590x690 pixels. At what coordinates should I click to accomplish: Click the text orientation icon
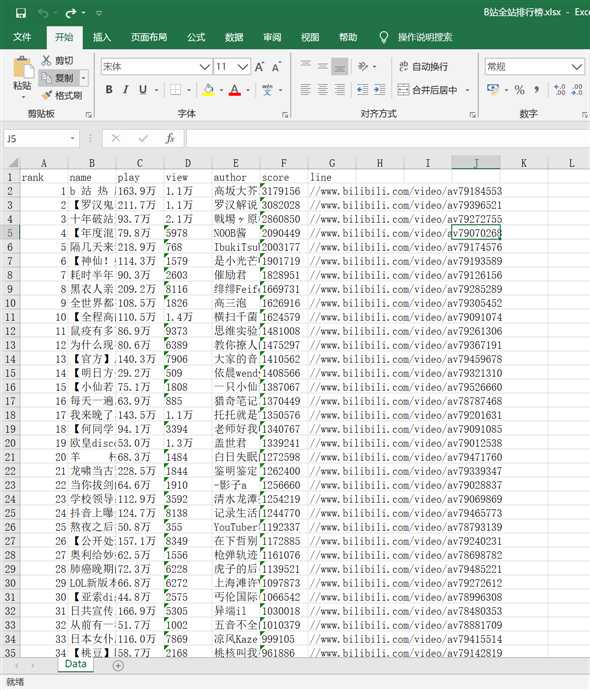[x=363, y=66]
